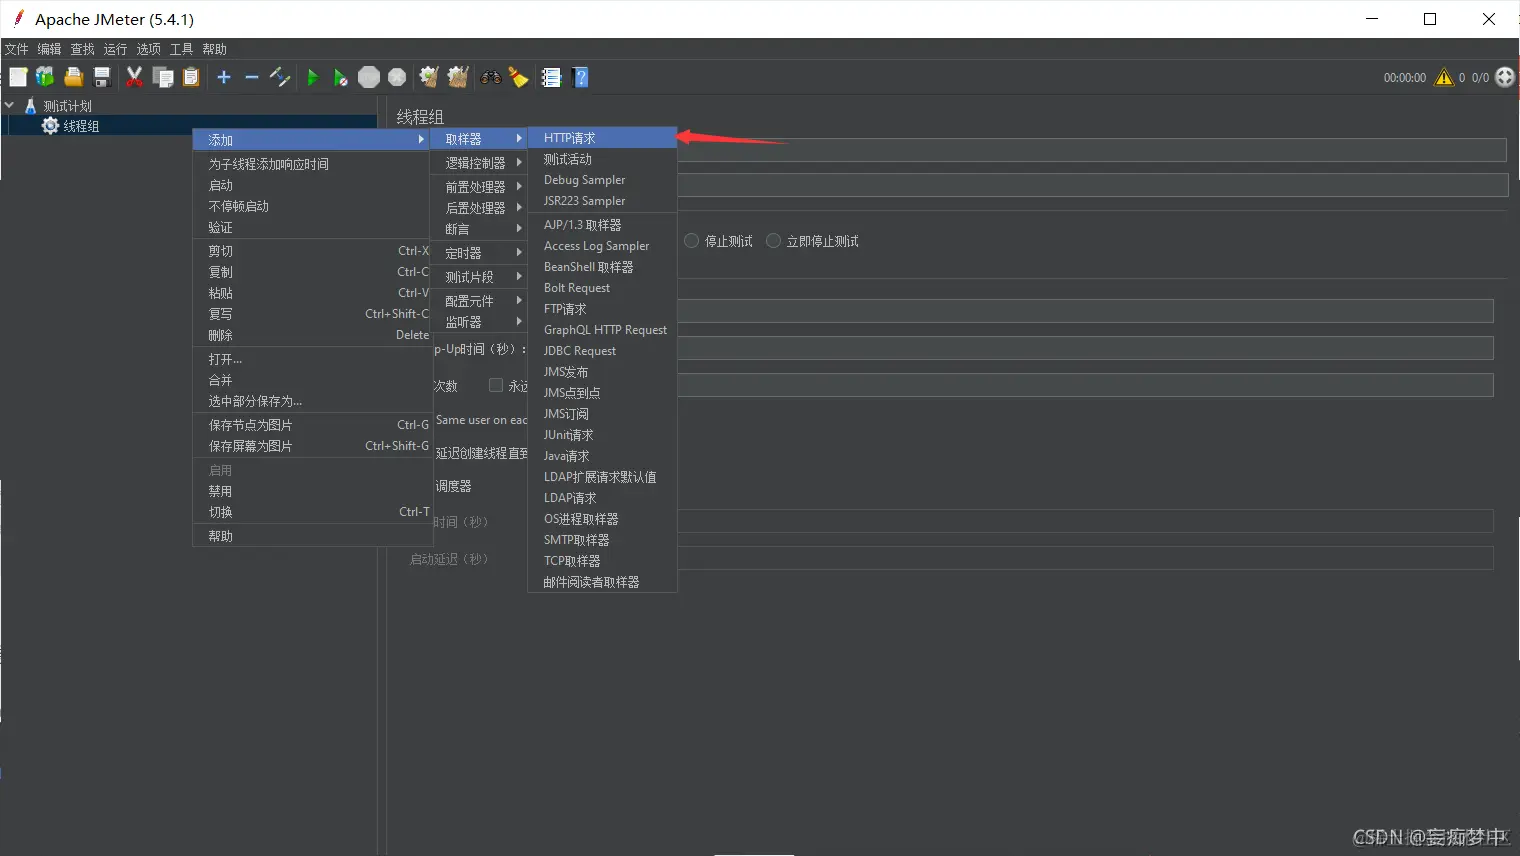Screen dimensions: 1520x856
Task: Choose TCP取样器 entry
Action: click(602, 561)
